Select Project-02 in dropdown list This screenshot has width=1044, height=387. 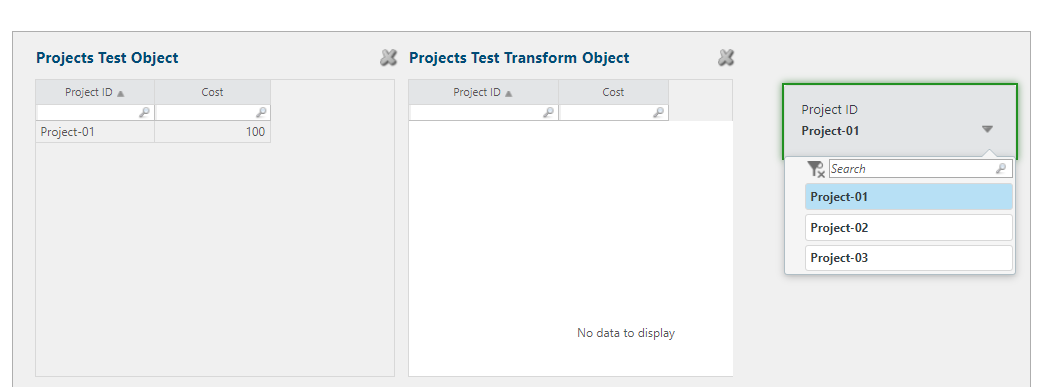(x=909, y=228)
